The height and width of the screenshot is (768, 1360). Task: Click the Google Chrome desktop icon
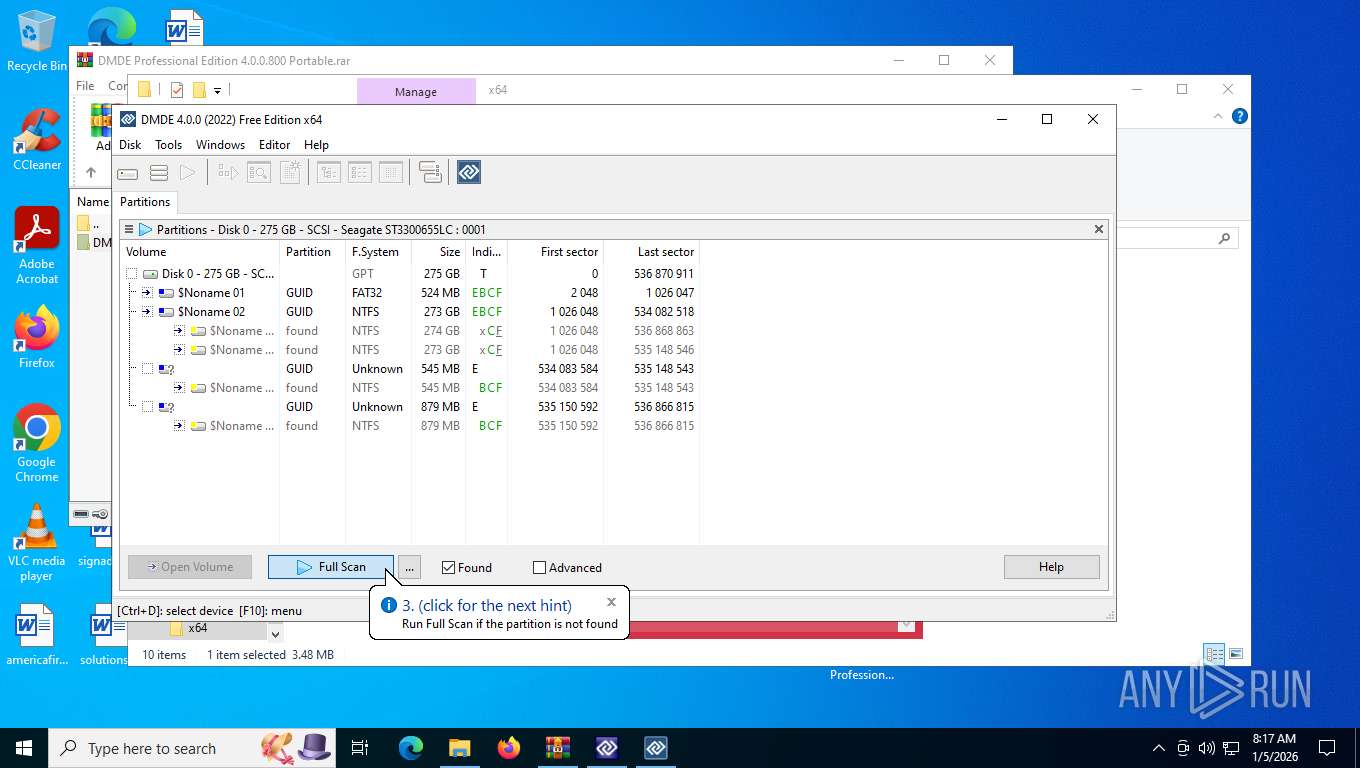click(x=37, y=443)
